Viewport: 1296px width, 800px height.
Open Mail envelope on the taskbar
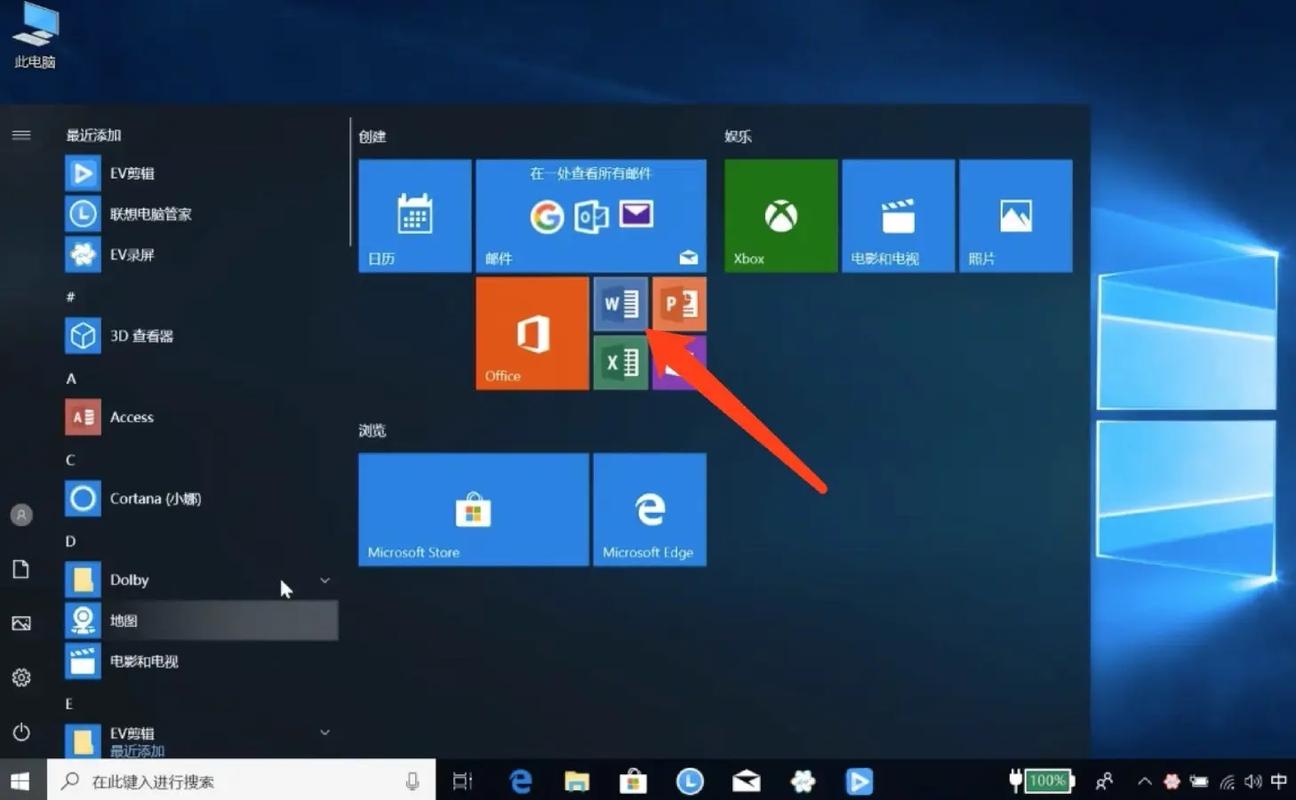click(746, 781)
